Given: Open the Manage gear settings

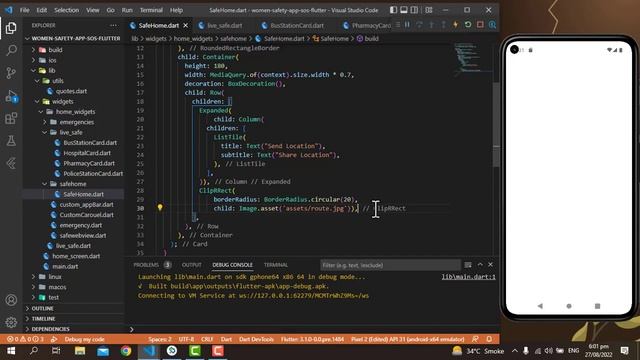Looking at the screenshot, I should click(11, 322).
